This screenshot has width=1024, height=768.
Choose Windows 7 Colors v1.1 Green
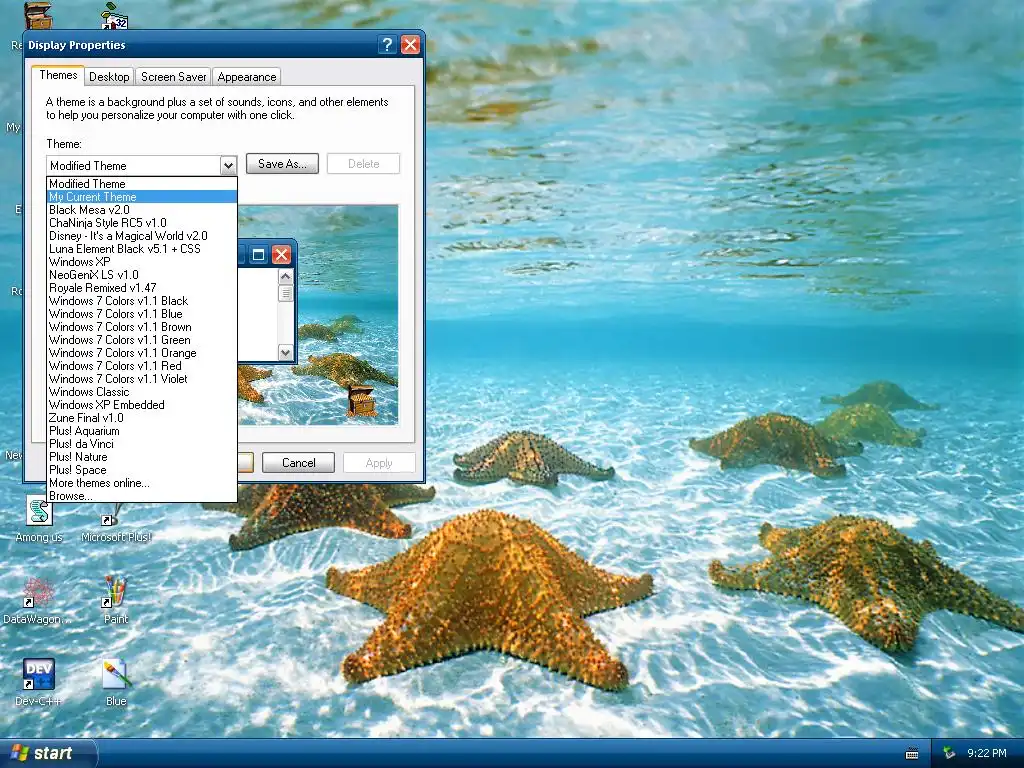(142, 340)
